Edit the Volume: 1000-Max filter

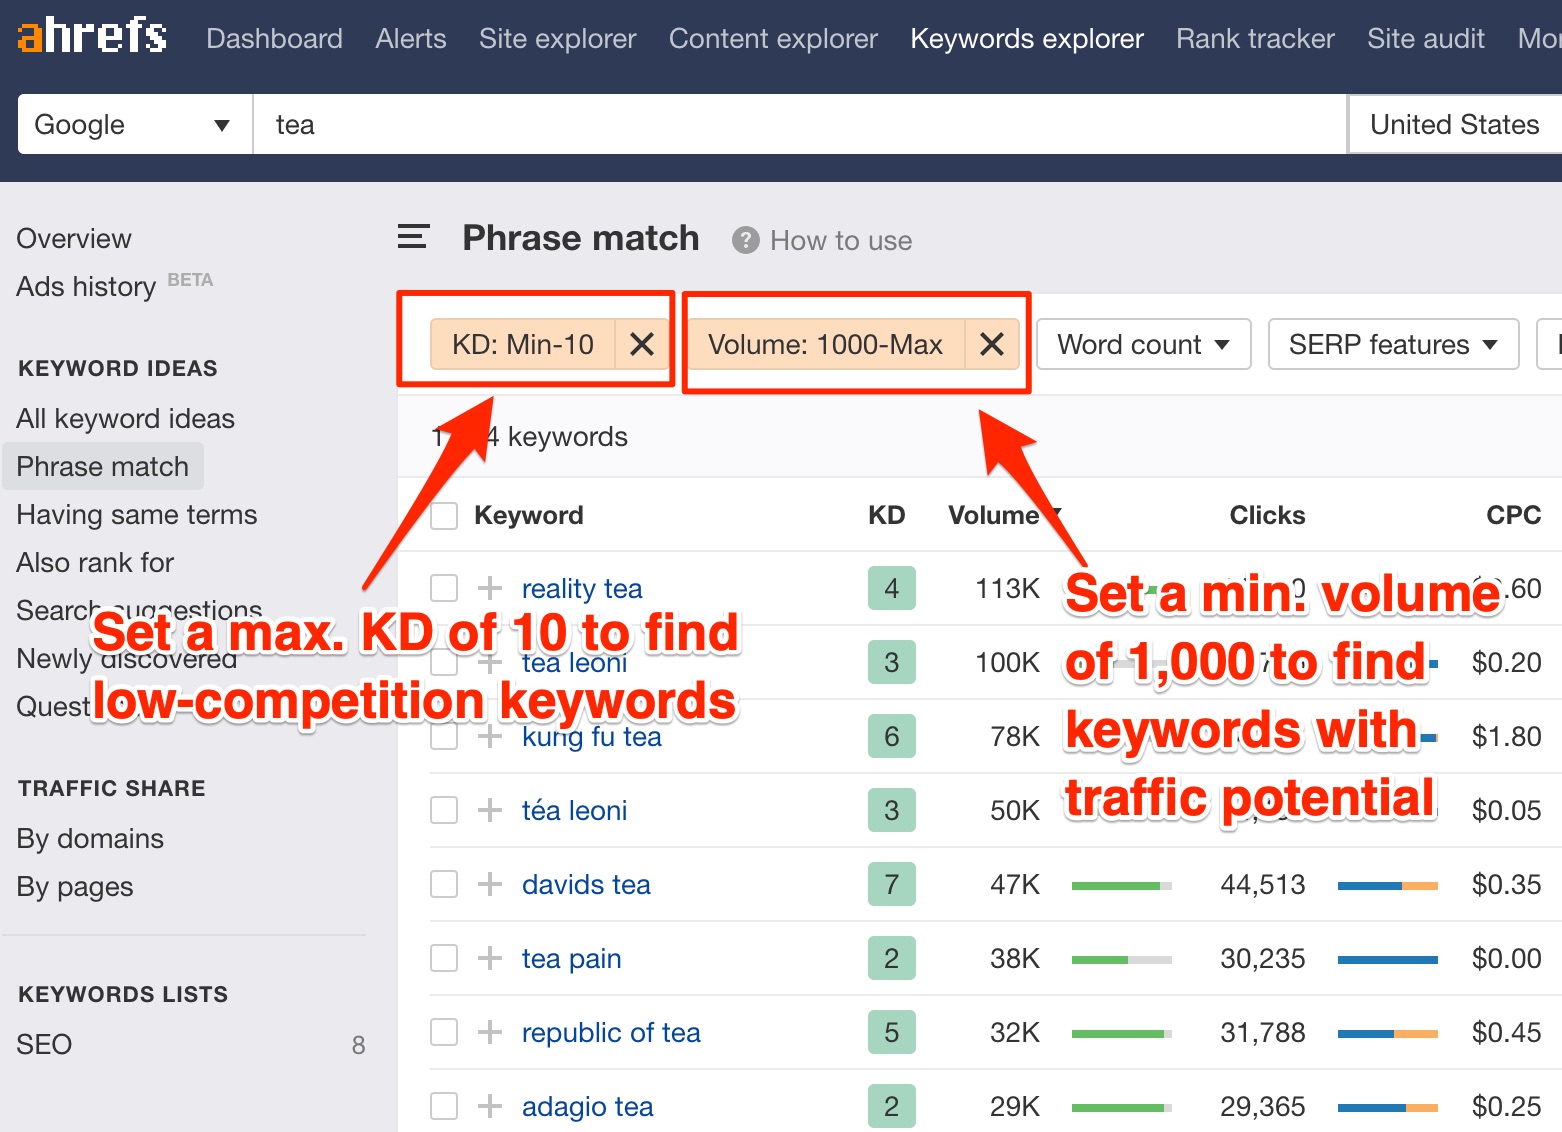coord(825,344)
